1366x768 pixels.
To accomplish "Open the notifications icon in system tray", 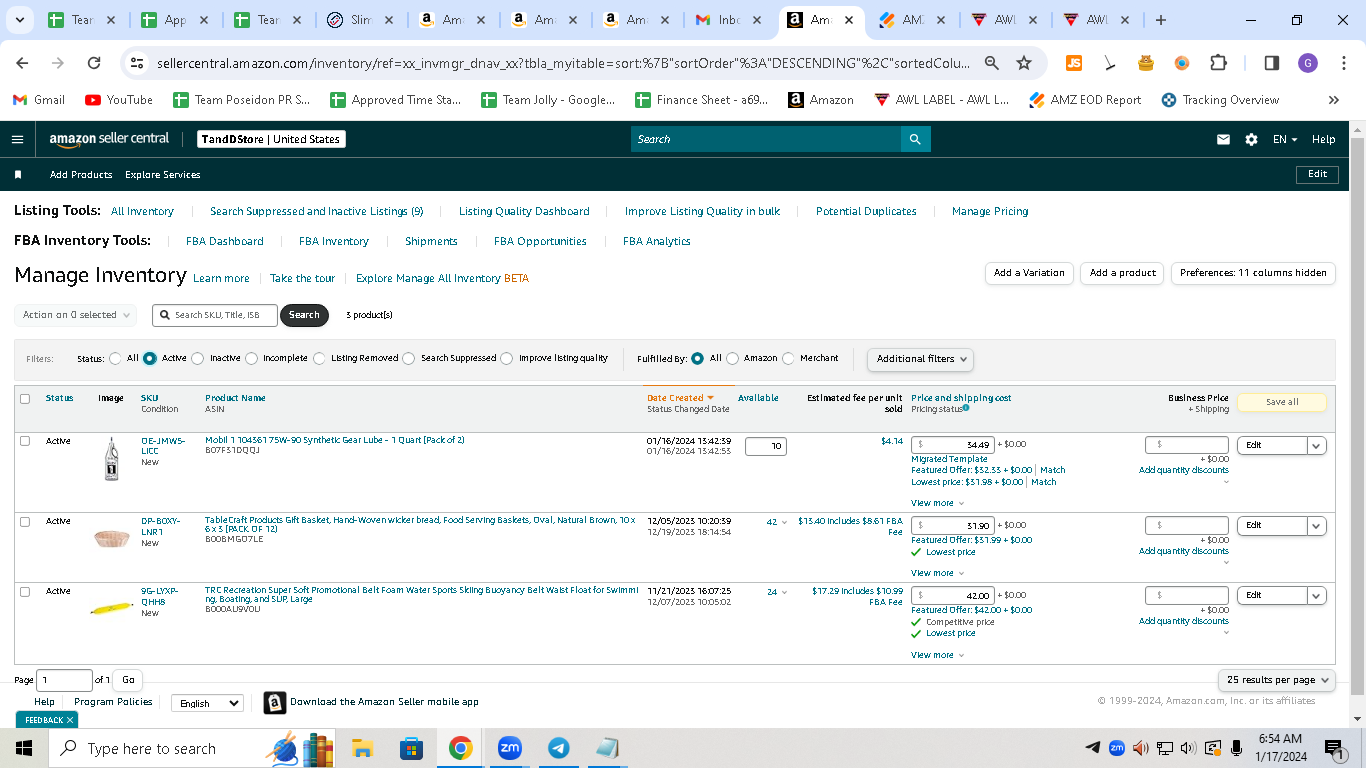I will coord(1334,748).
